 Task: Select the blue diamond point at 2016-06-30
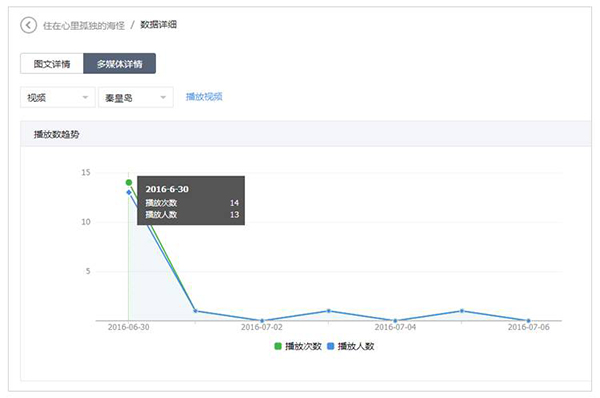pyautogui.click(x=129, y=192)
